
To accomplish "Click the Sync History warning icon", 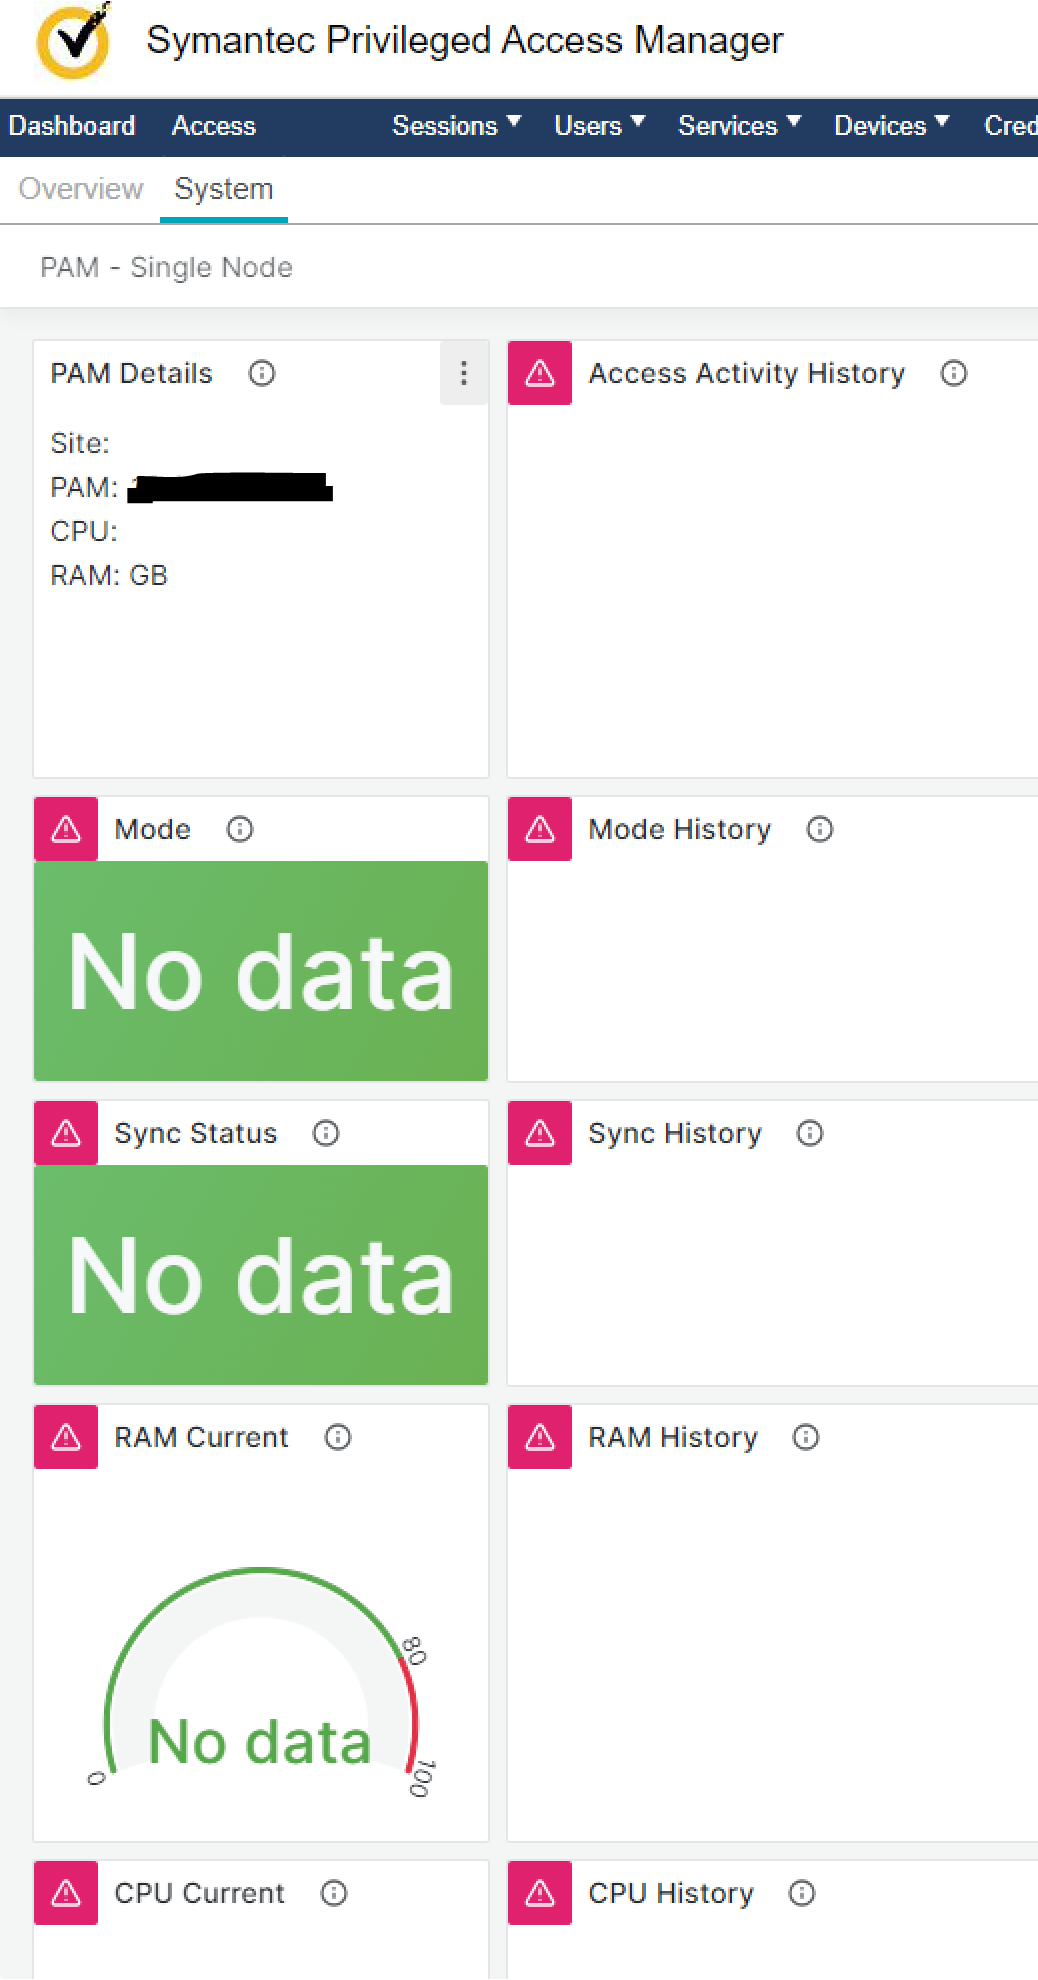I will click(540, 1133).
